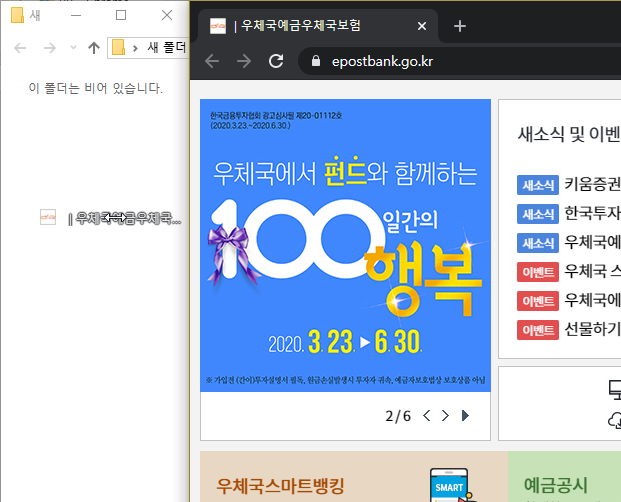The width and height of the screenshot is (621, 502).
Task: Open recent locations dropdown in File Explorer
Action: click(x=73, y=48)
